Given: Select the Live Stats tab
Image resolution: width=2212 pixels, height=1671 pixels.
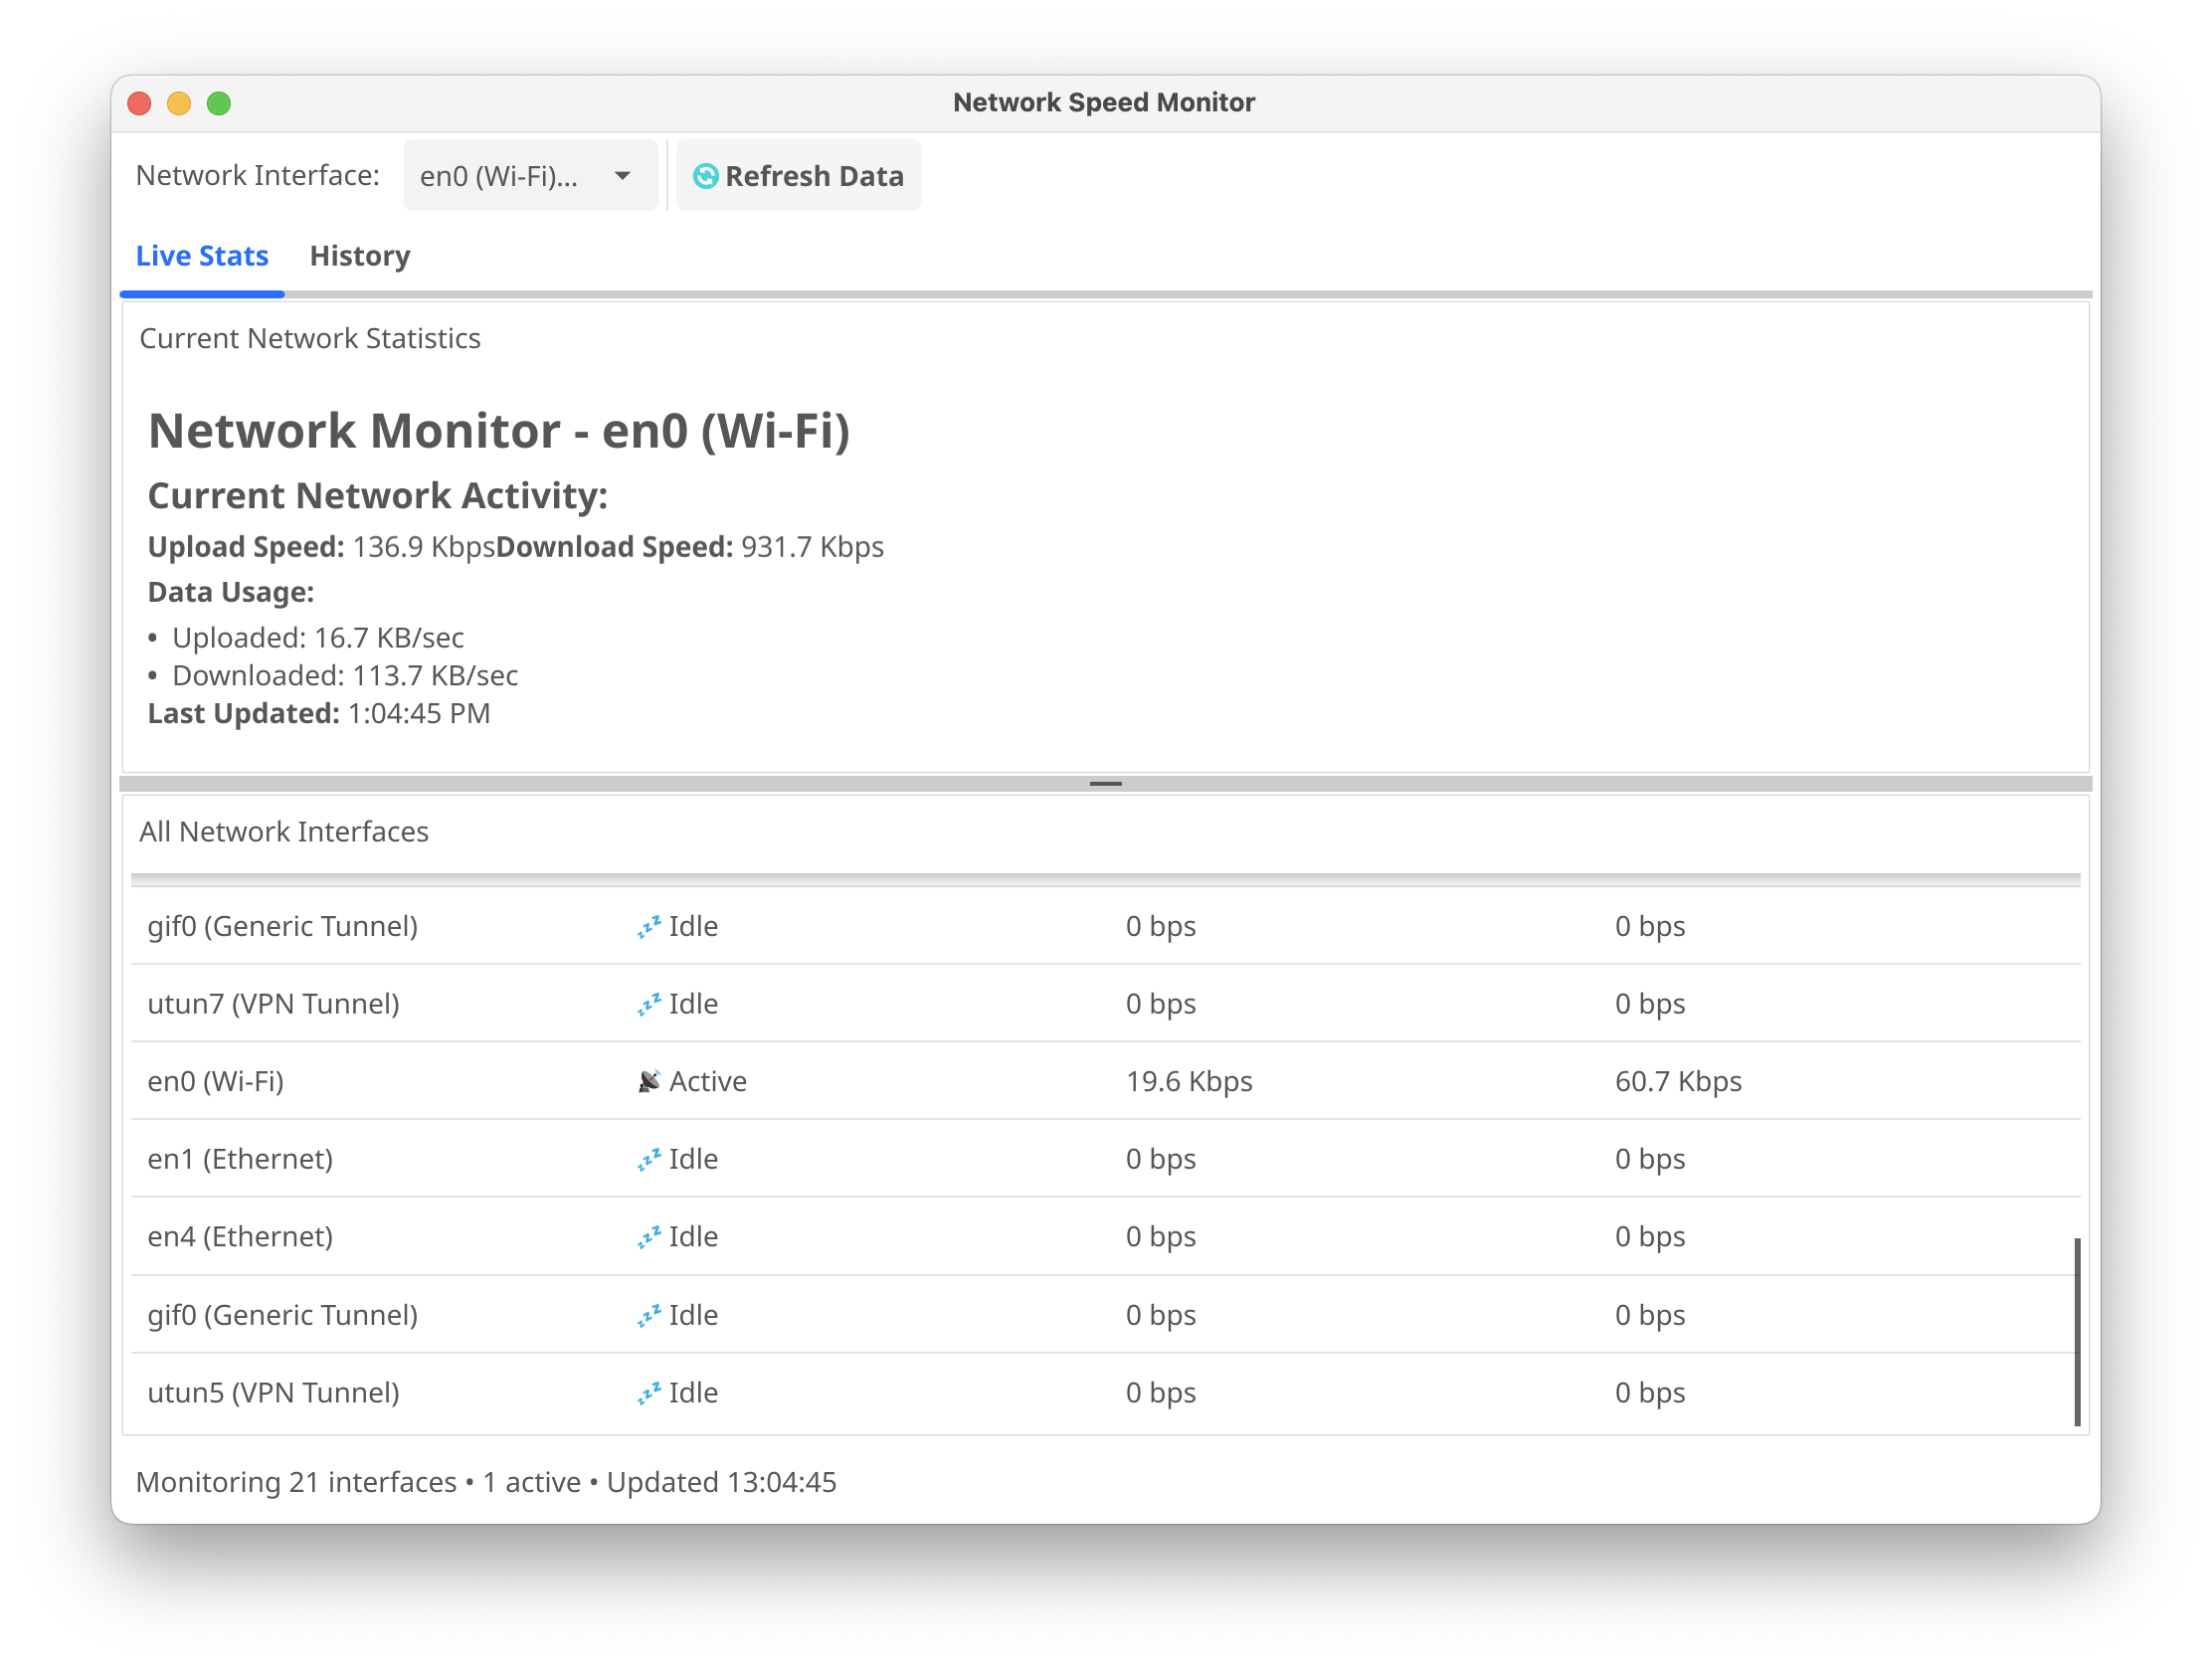Looking at the screenshot, I should pyautogui.click(x=202, y=256).
